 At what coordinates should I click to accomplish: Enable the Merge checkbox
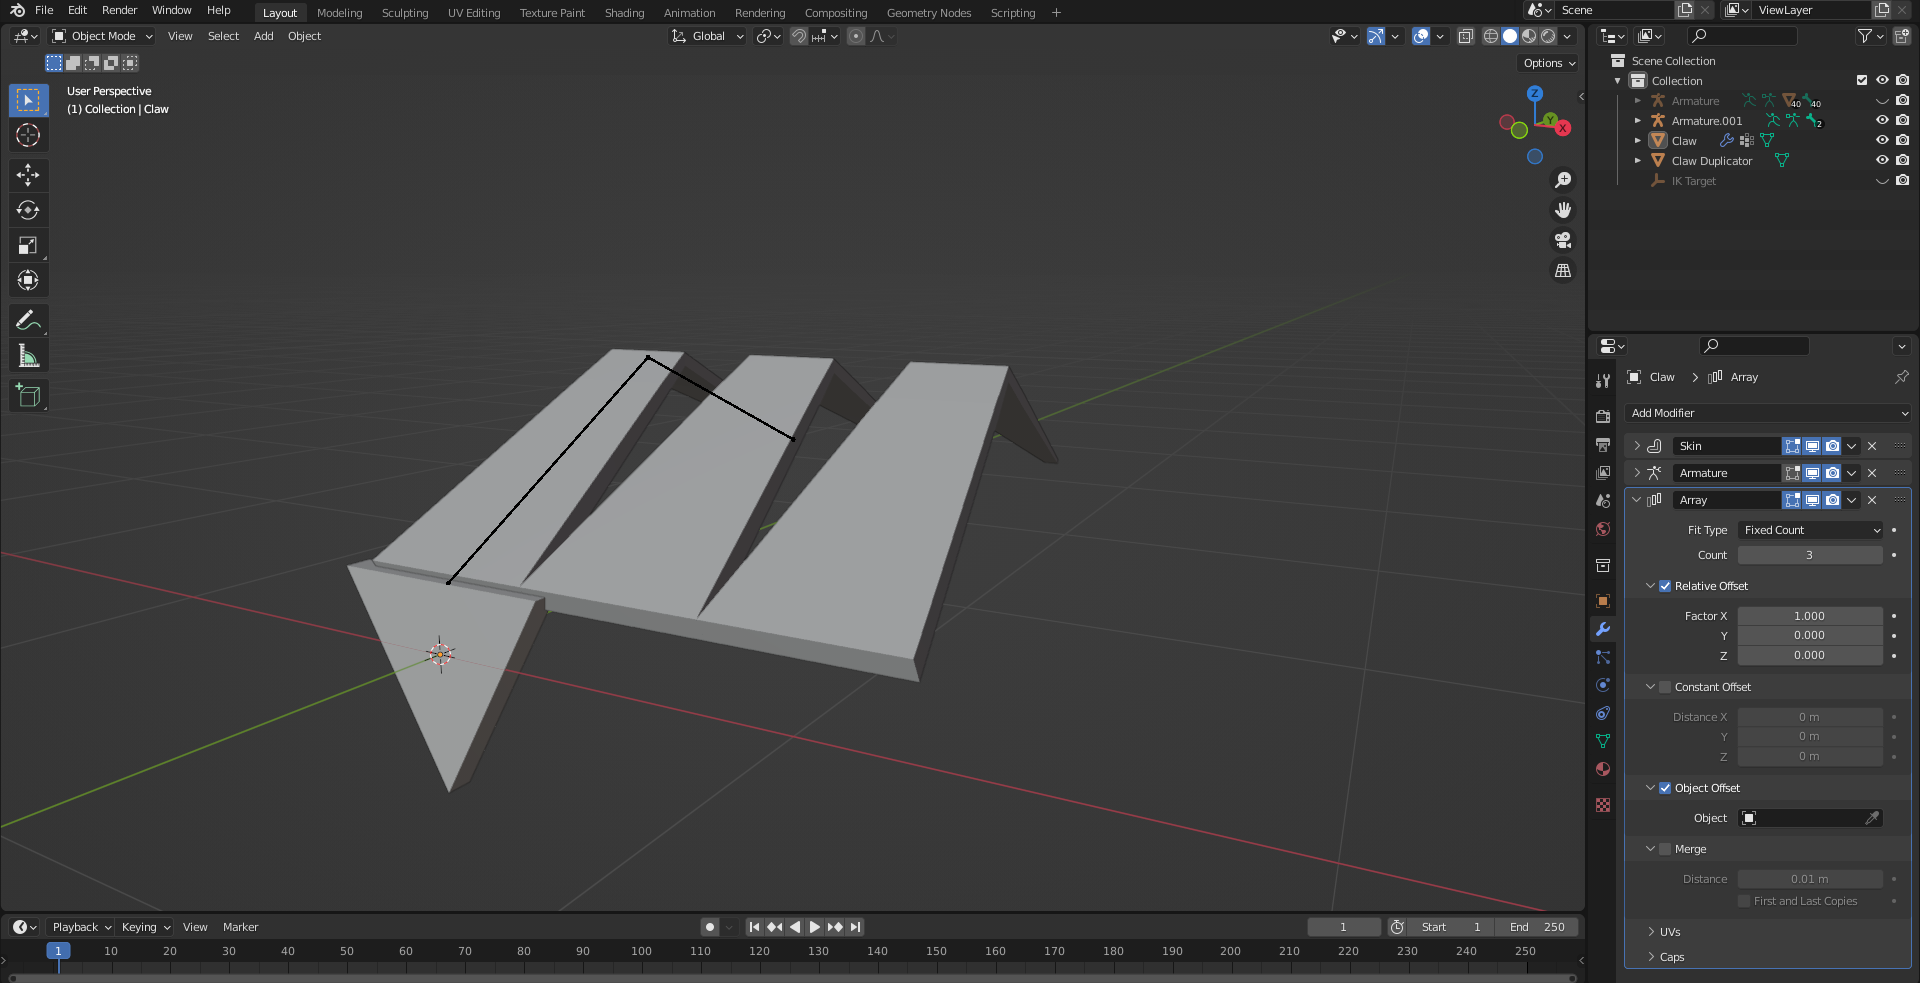pos(1665,849)
